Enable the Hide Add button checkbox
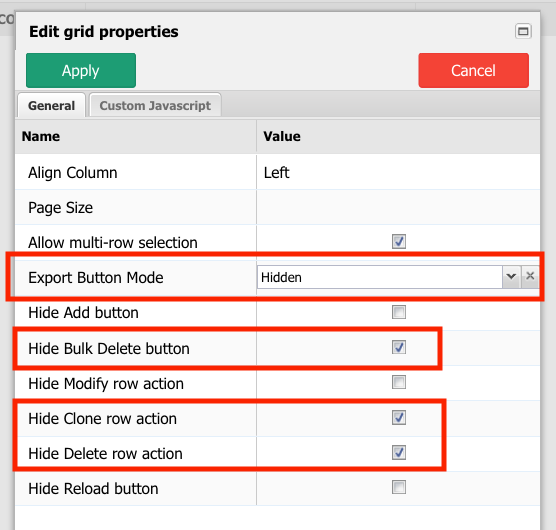556x530 pixels. pos(399,312)
